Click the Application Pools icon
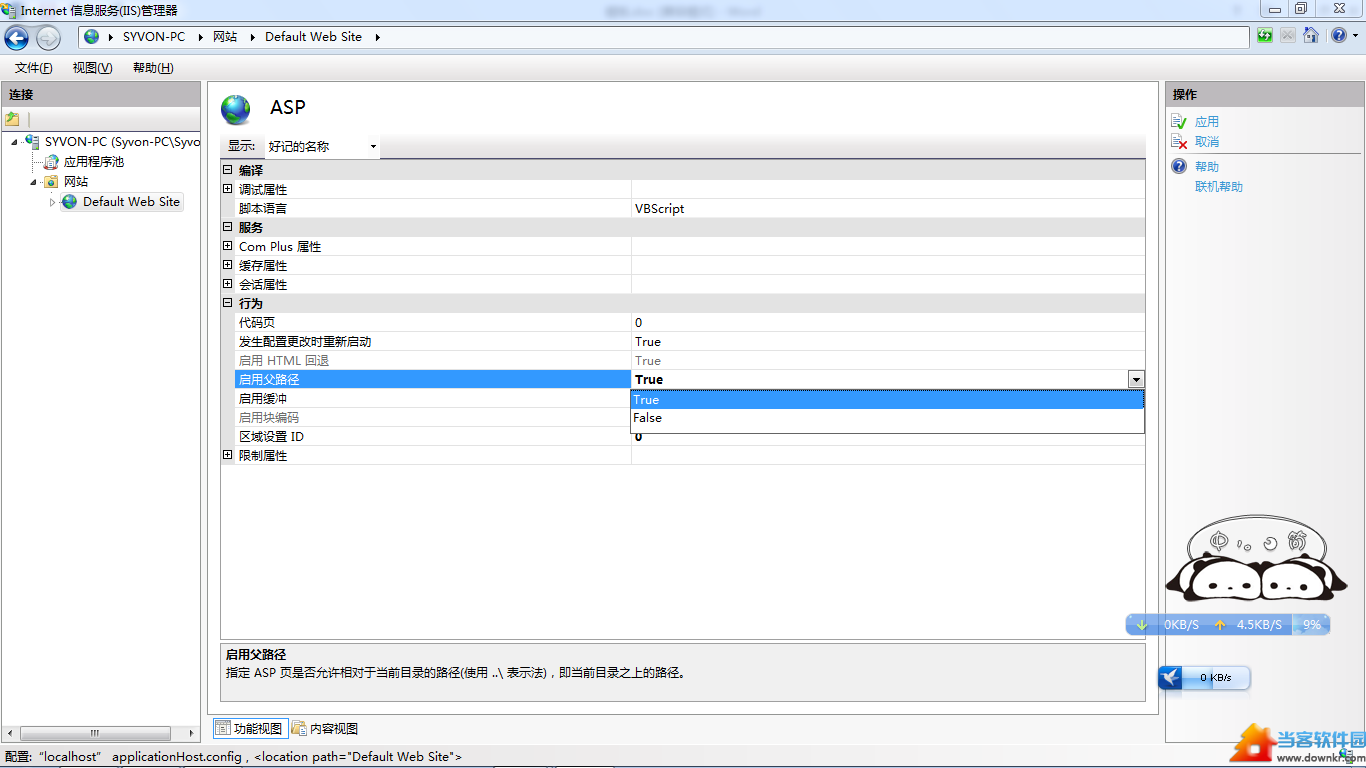1366x768 pixels. tap(51, 162)
